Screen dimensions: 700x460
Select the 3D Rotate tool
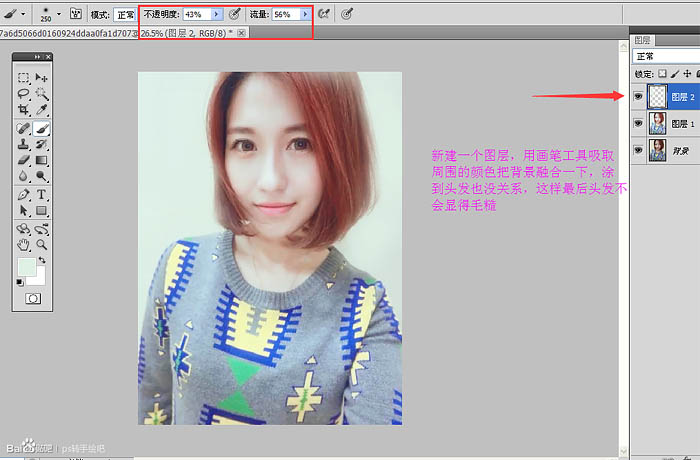[23, 229]
